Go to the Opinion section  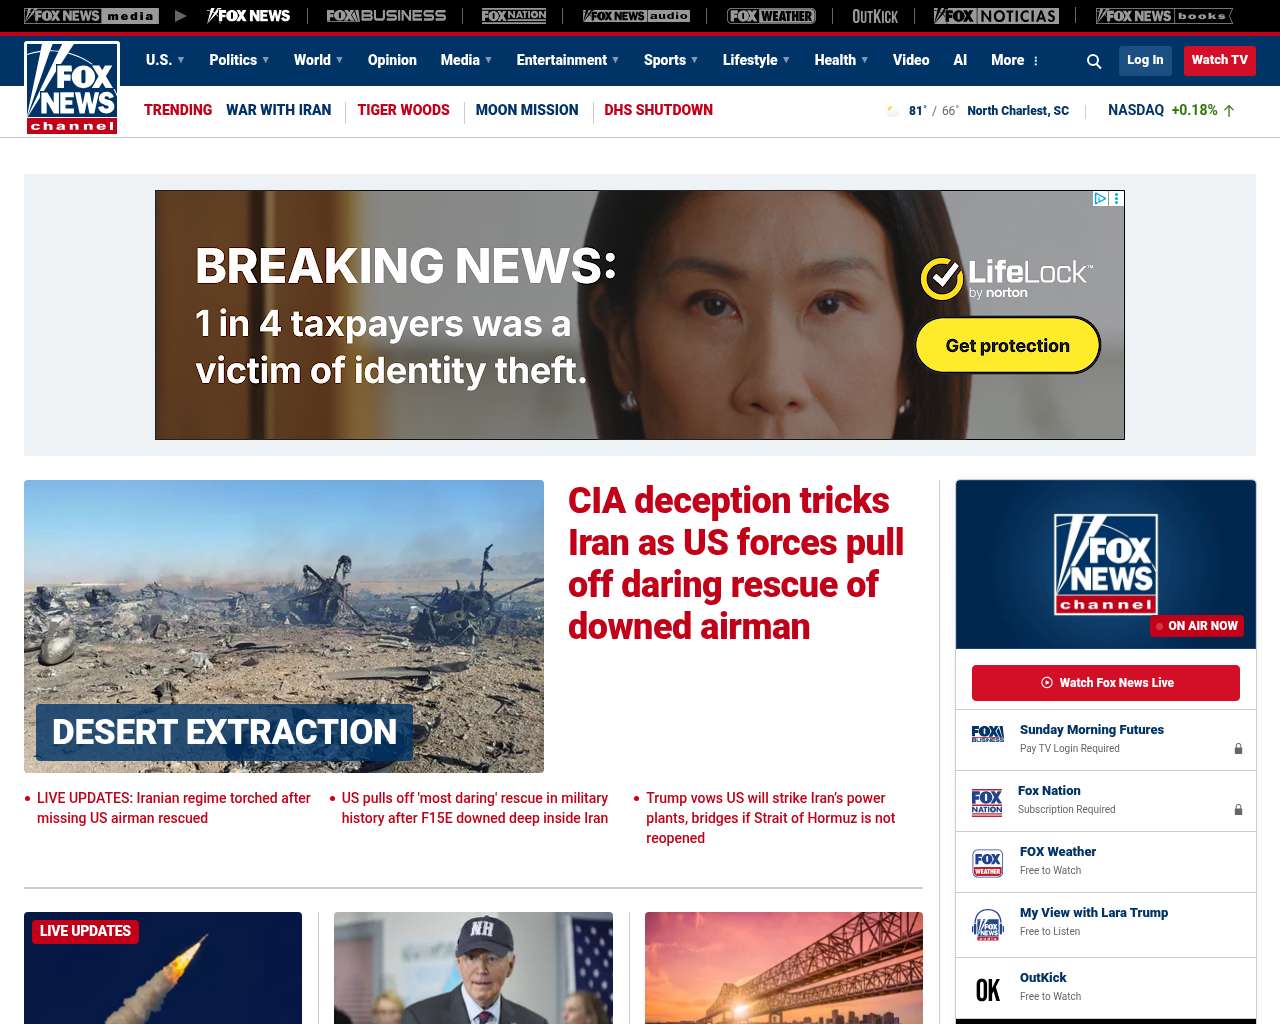[x=392, y=60]
